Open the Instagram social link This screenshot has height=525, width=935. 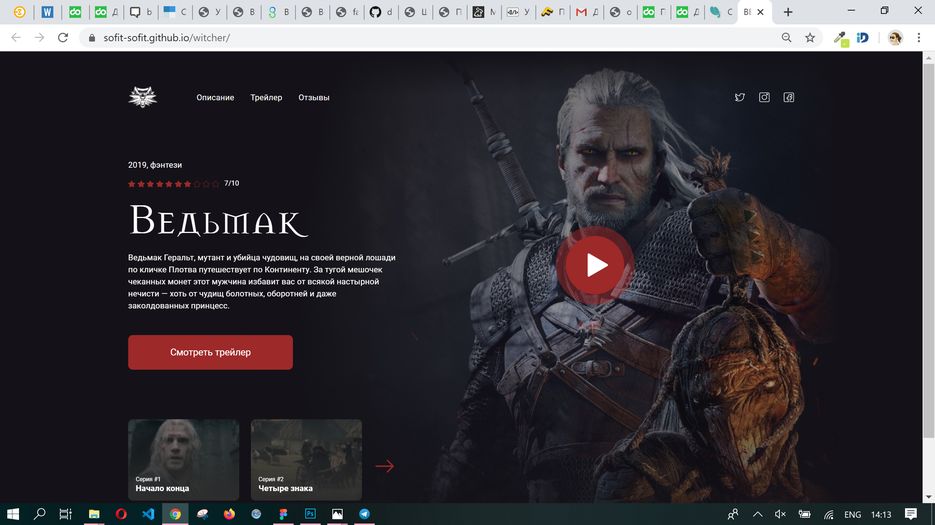tap(764, 97)
